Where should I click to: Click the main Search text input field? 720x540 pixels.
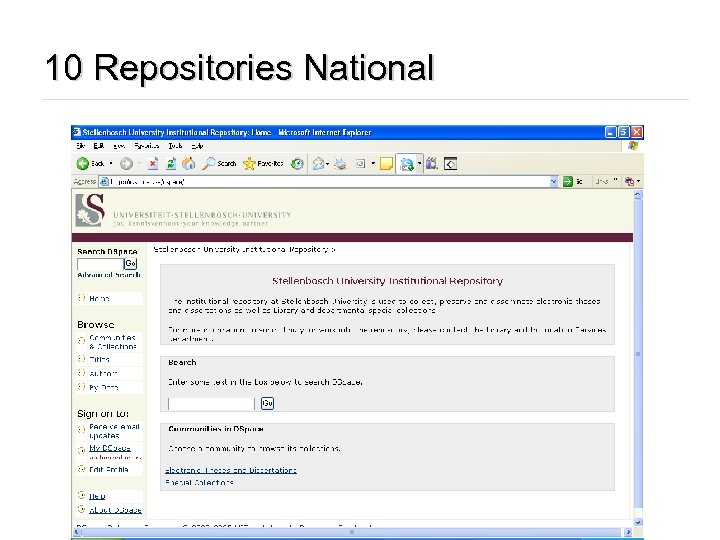(211, 404)
